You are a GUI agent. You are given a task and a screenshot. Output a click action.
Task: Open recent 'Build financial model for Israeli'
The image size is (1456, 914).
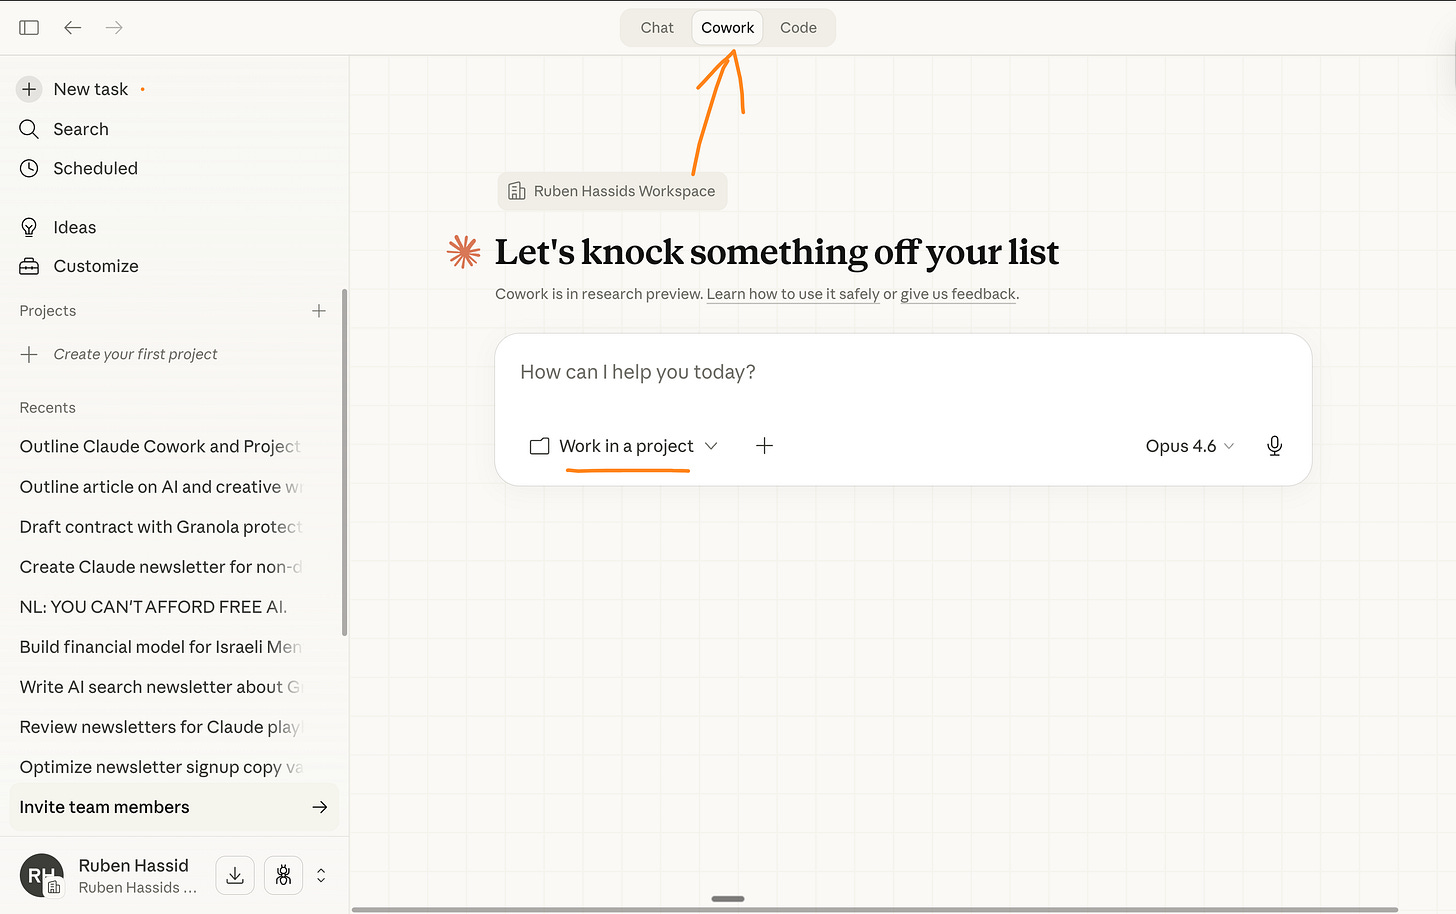point(160,647)
